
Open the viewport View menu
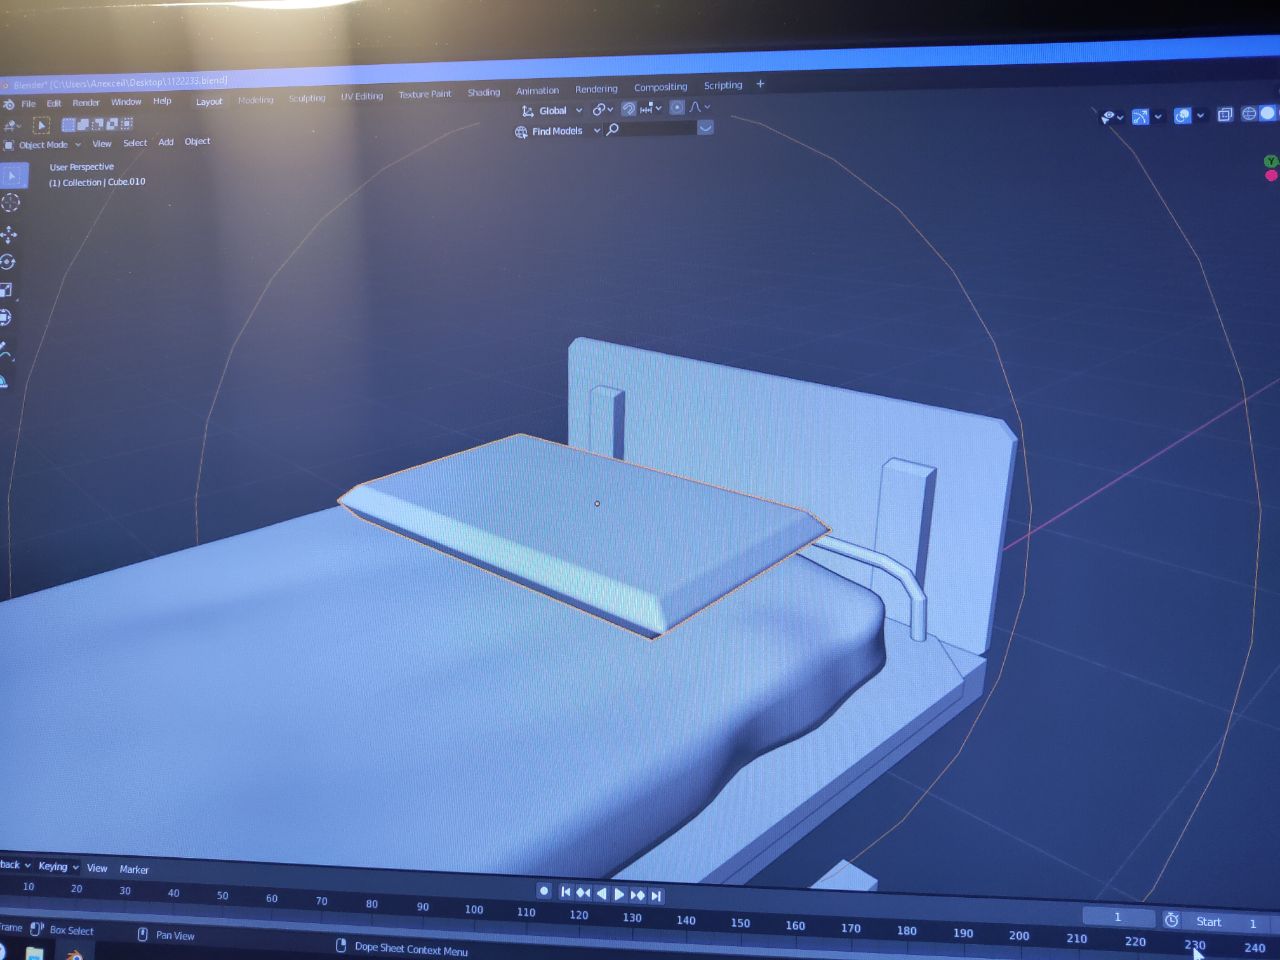coord(102,144)
